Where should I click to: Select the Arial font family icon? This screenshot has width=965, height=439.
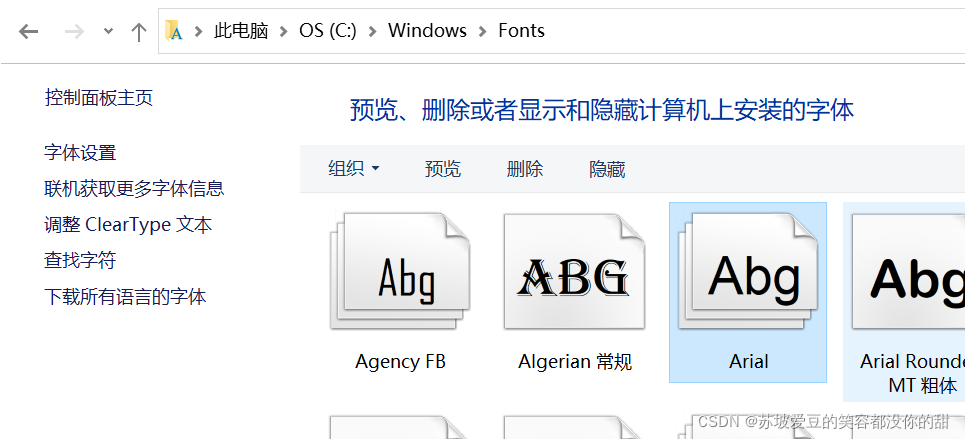pos(748,271)
